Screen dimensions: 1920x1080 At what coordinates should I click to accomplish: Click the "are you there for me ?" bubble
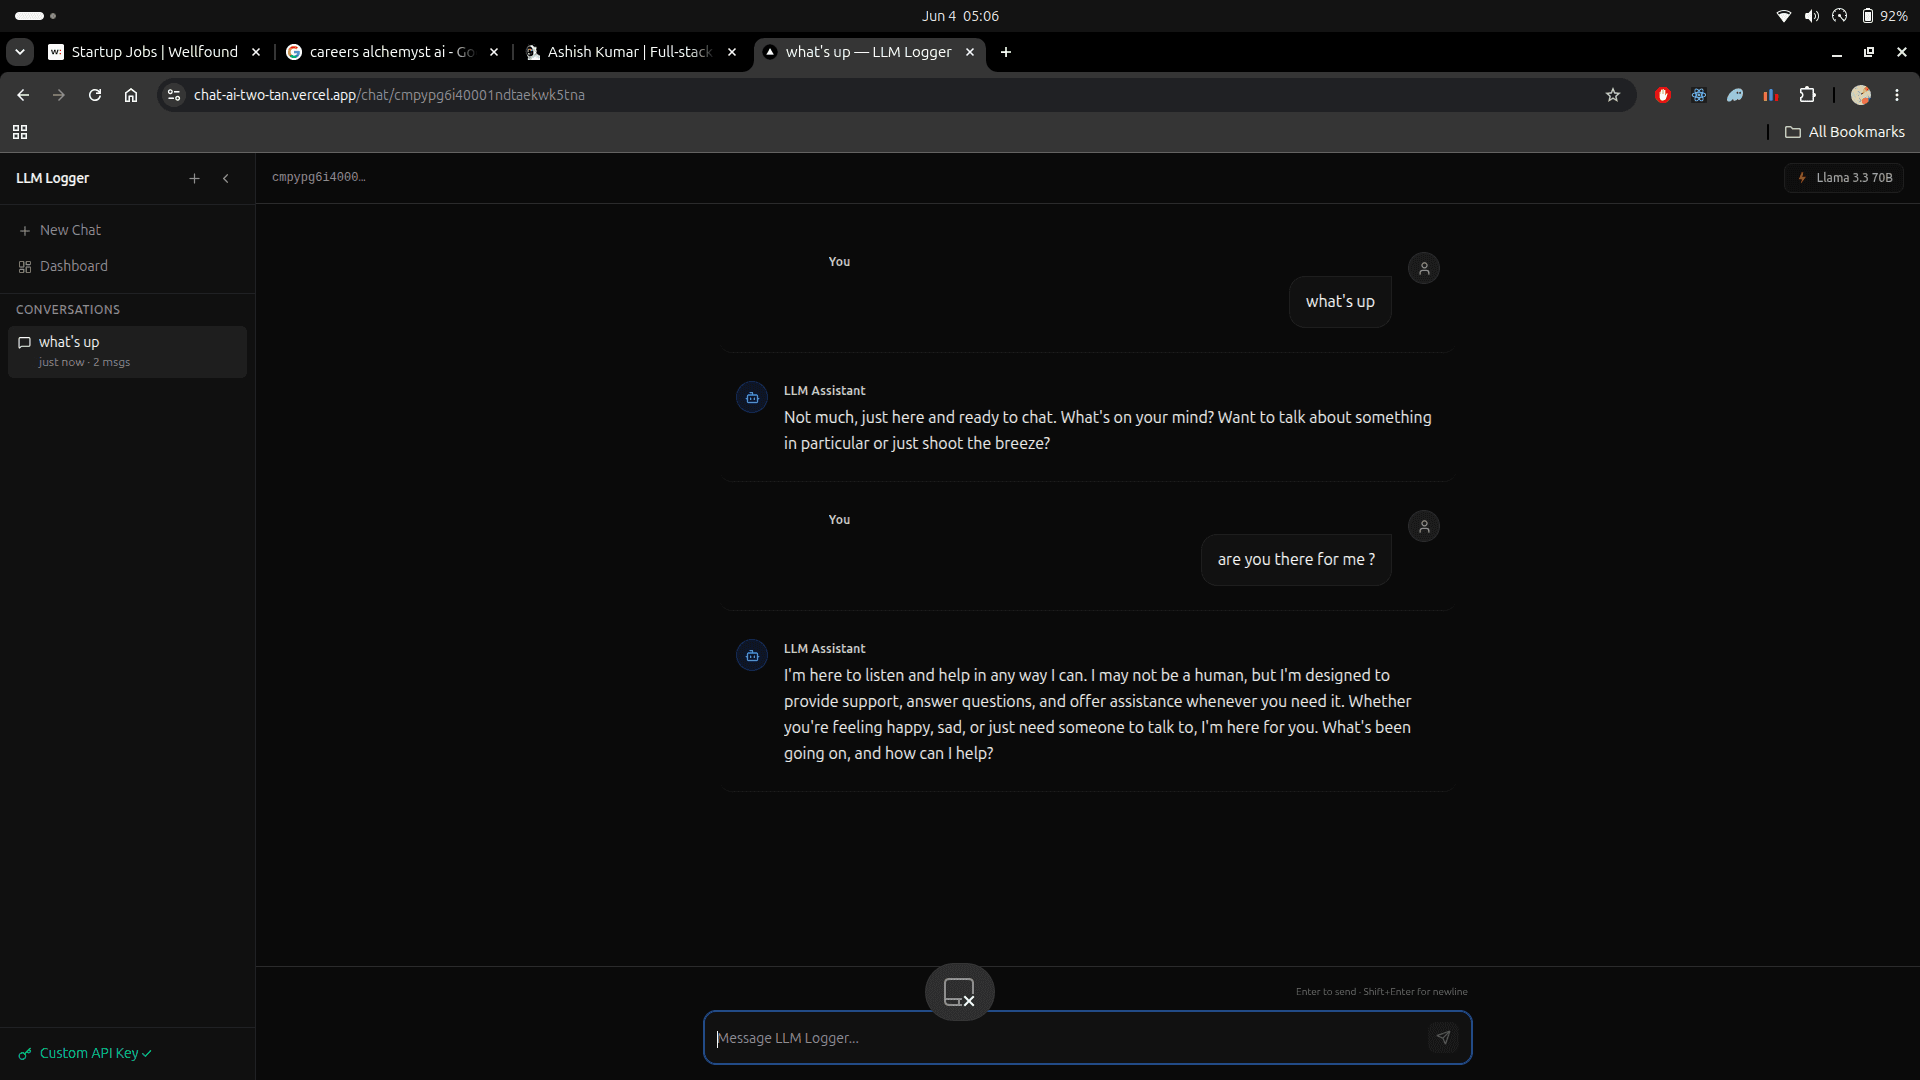pos(1296,560)
